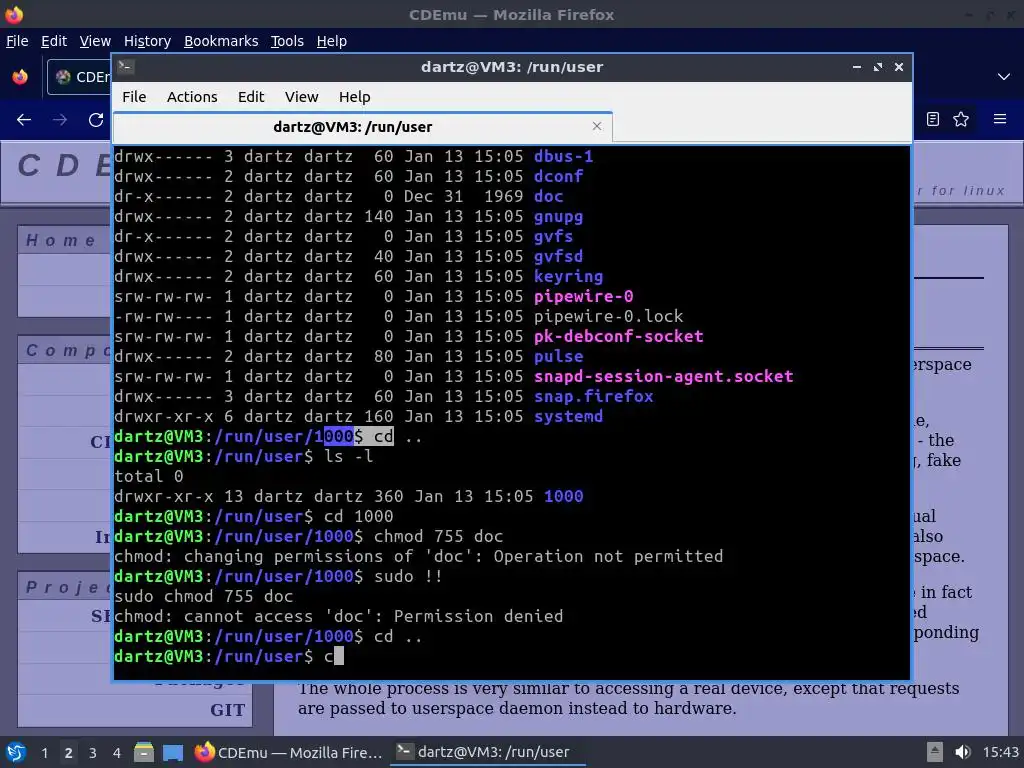This screenshot has height=768, width=1024.
Task: Open Firefox Bookmarks menu
Action: click(221, 41)
